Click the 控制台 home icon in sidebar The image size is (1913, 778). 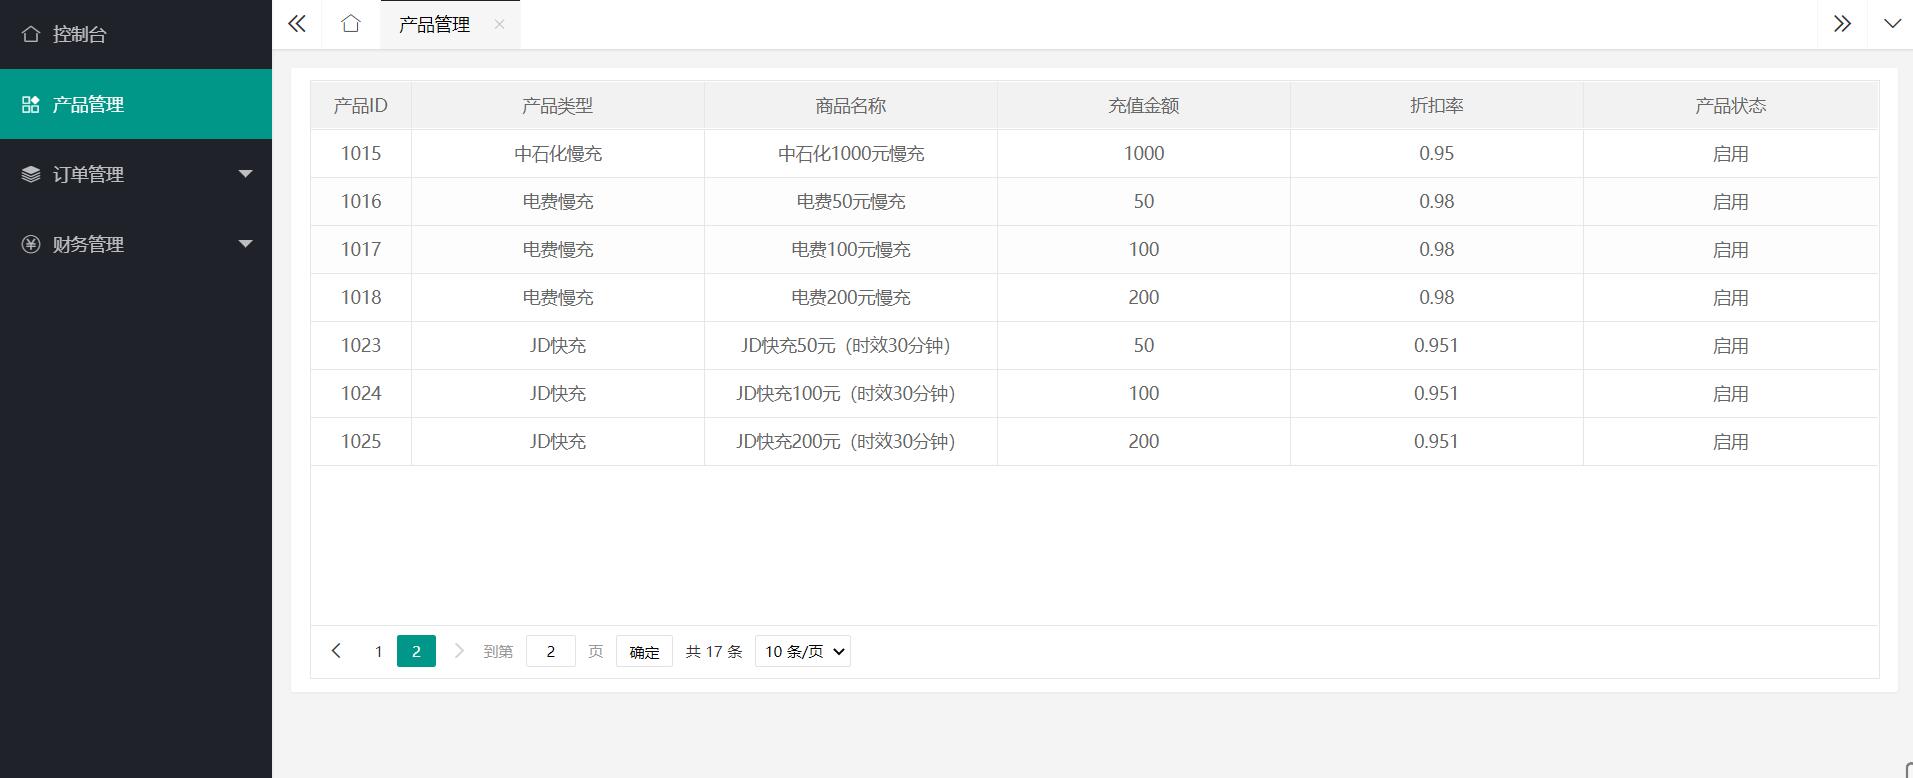(x=31, y=34)
